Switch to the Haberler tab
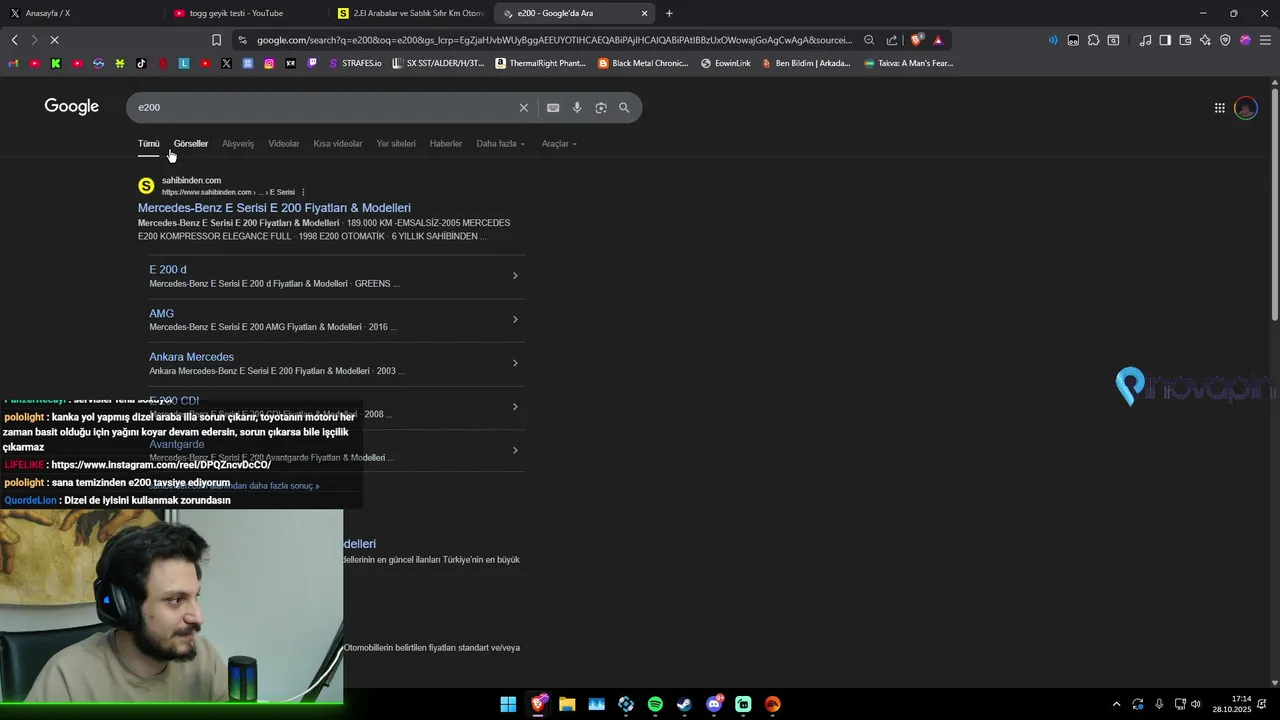 click(446, 144)
